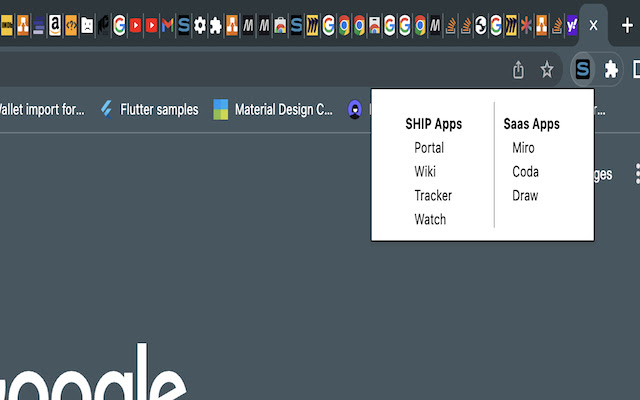Open the Wallet import for... bookmark
The height and width of the screenshot is (400, 640).
pyautogui.click(x=42, y=109)
